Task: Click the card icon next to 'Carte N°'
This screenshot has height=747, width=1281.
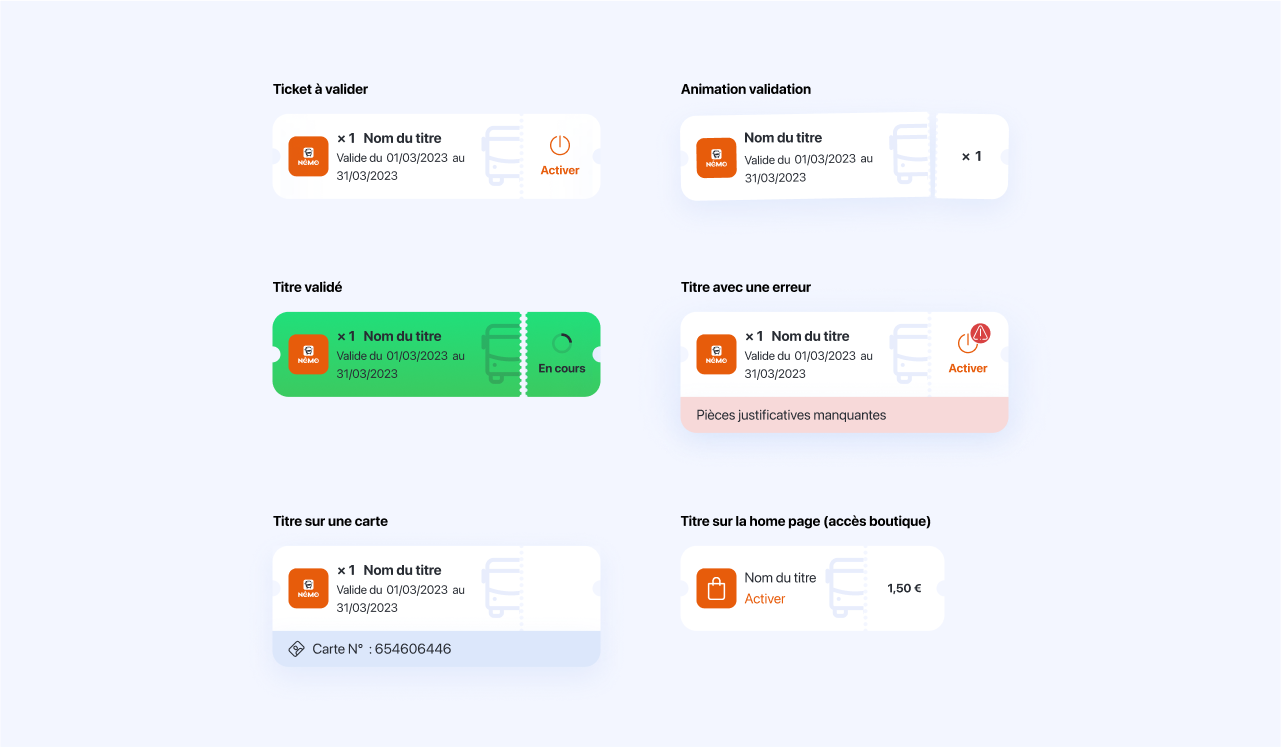Action: (x=296, y=649)
